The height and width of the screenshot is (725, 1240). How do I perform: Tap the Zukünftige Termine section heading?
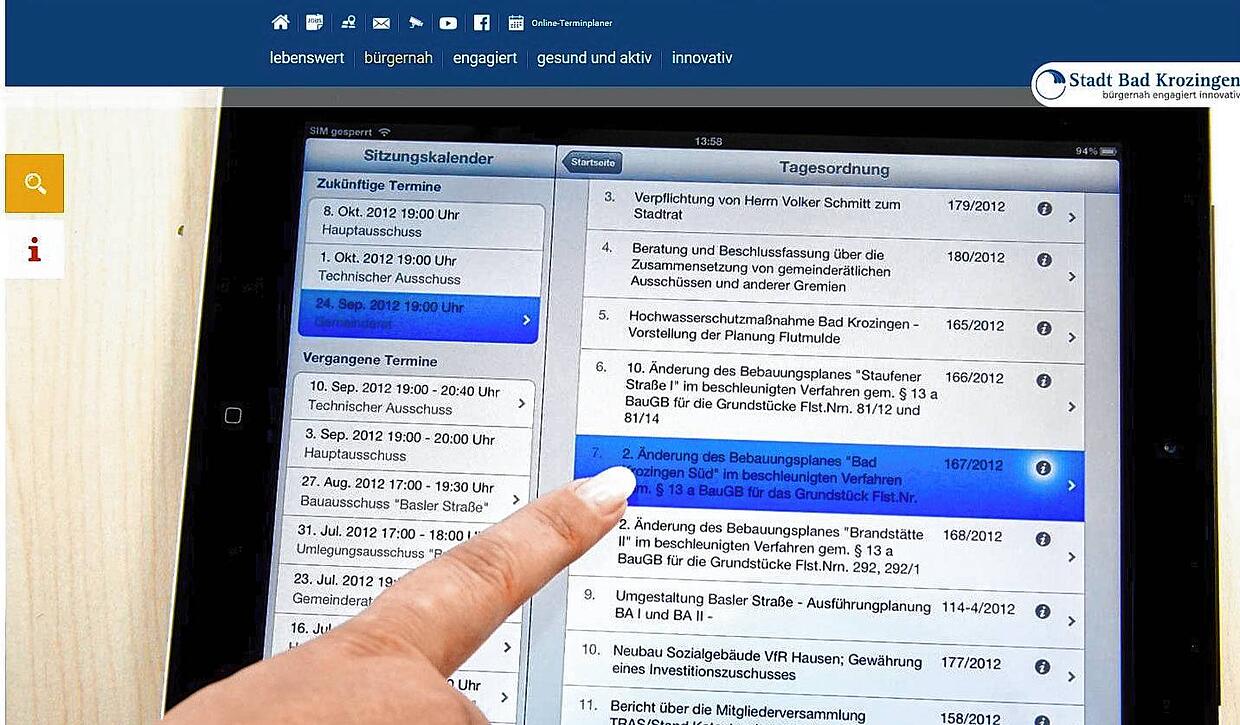[378, 186]
